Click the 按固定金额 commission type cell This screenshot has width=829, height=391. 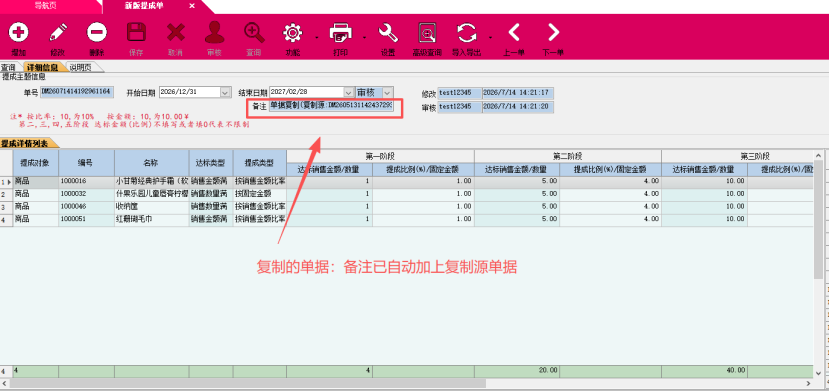pyautogui.click(x=260, y=194)
